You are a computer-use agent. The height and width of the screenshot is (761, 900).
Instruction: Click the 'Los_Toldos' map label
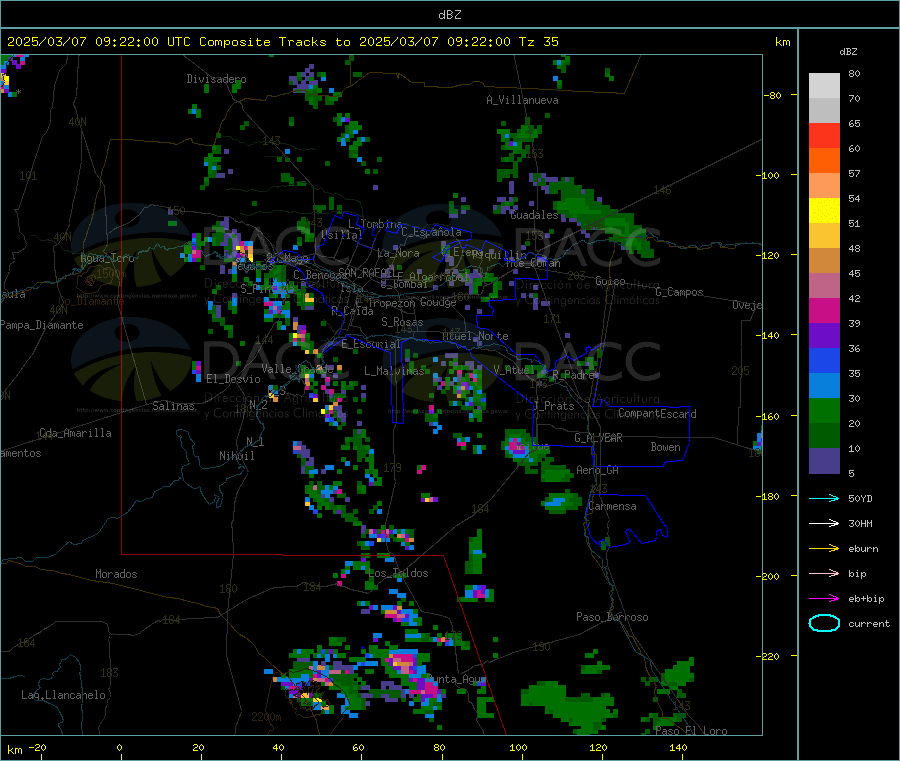[x=398, y=573]
